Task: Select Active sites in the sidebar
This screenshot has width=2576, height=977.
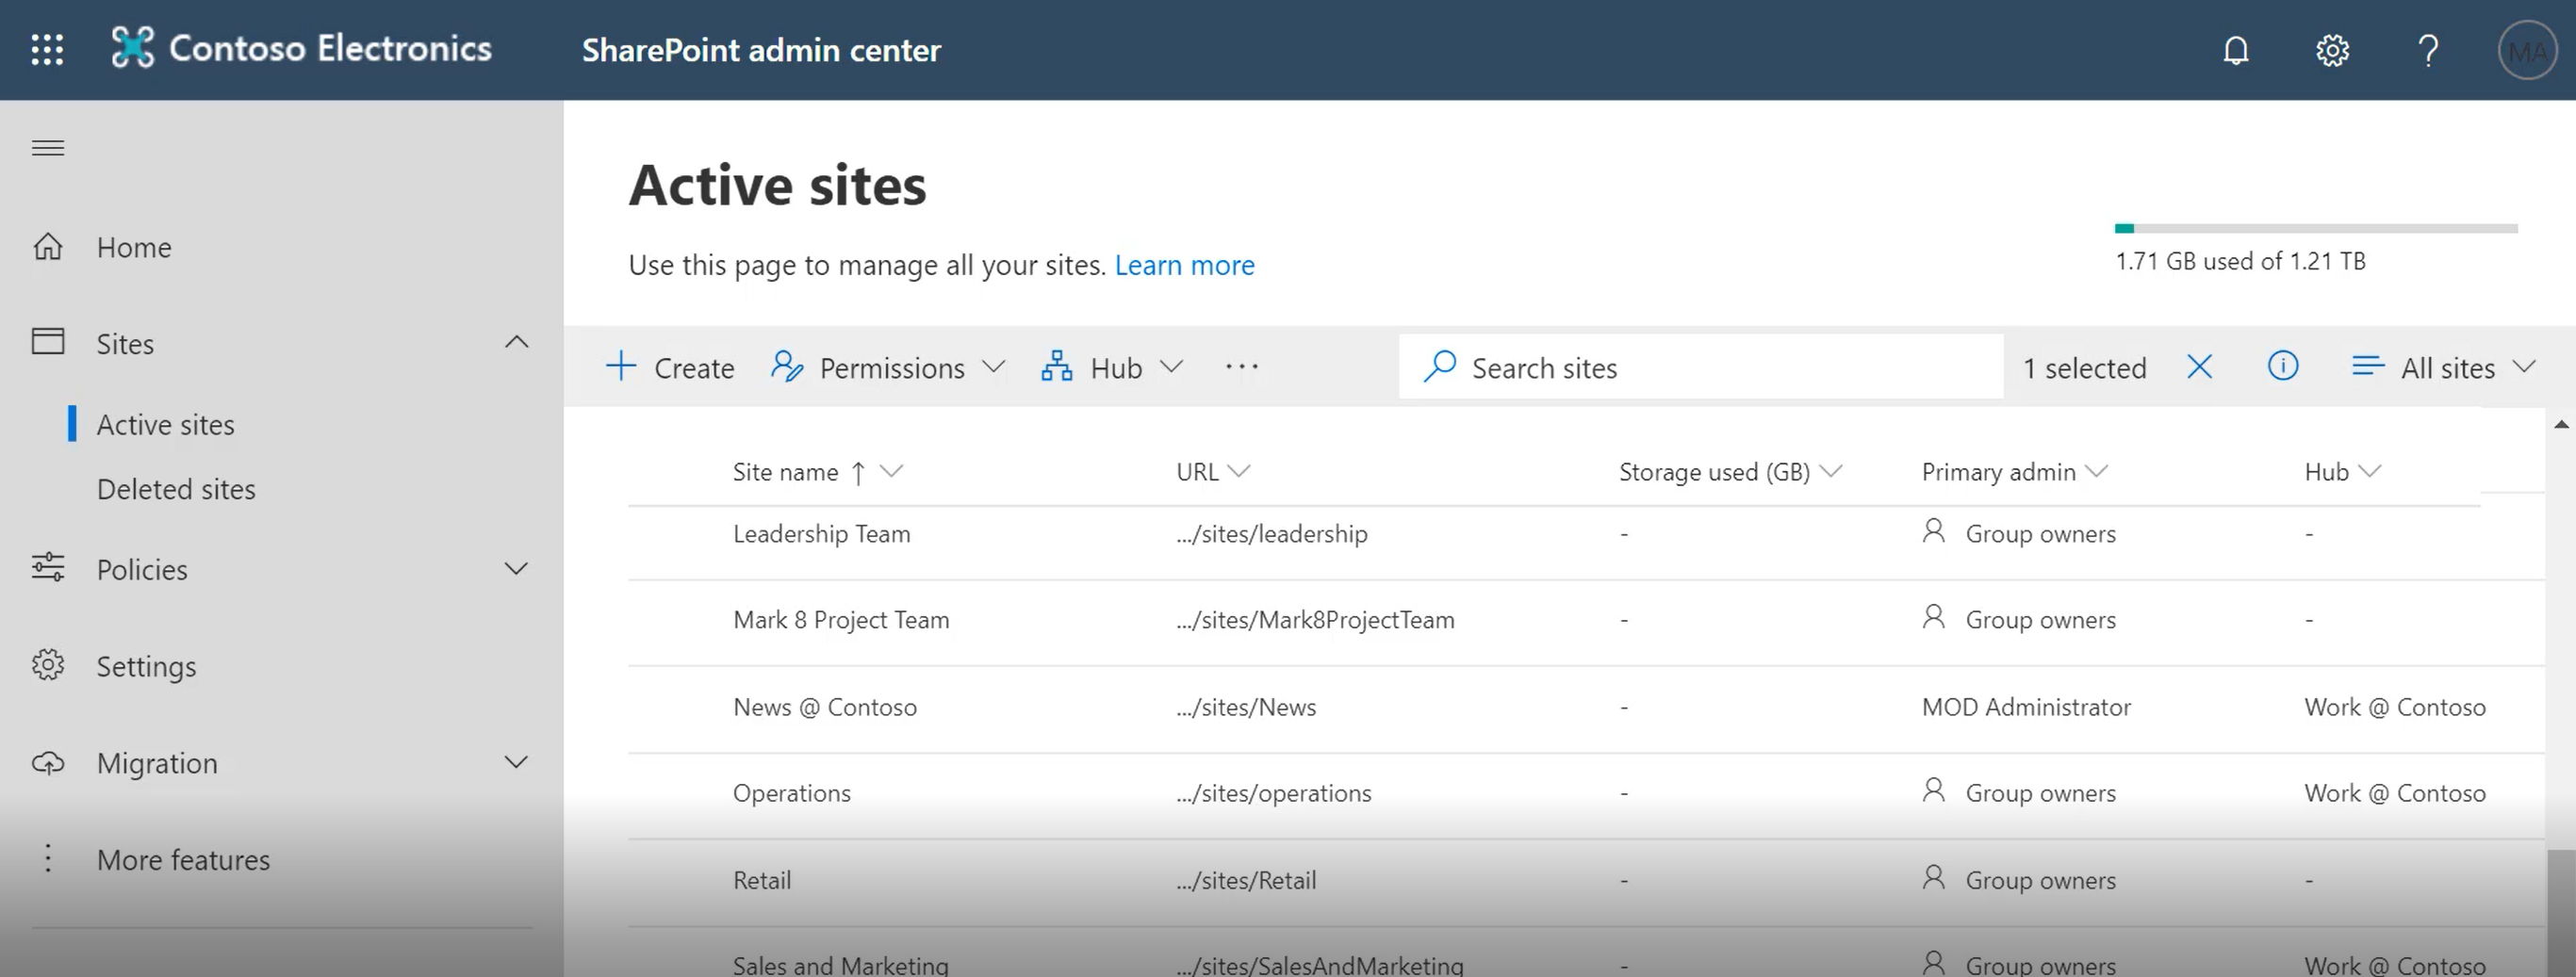Action: (x=166, y=425)
